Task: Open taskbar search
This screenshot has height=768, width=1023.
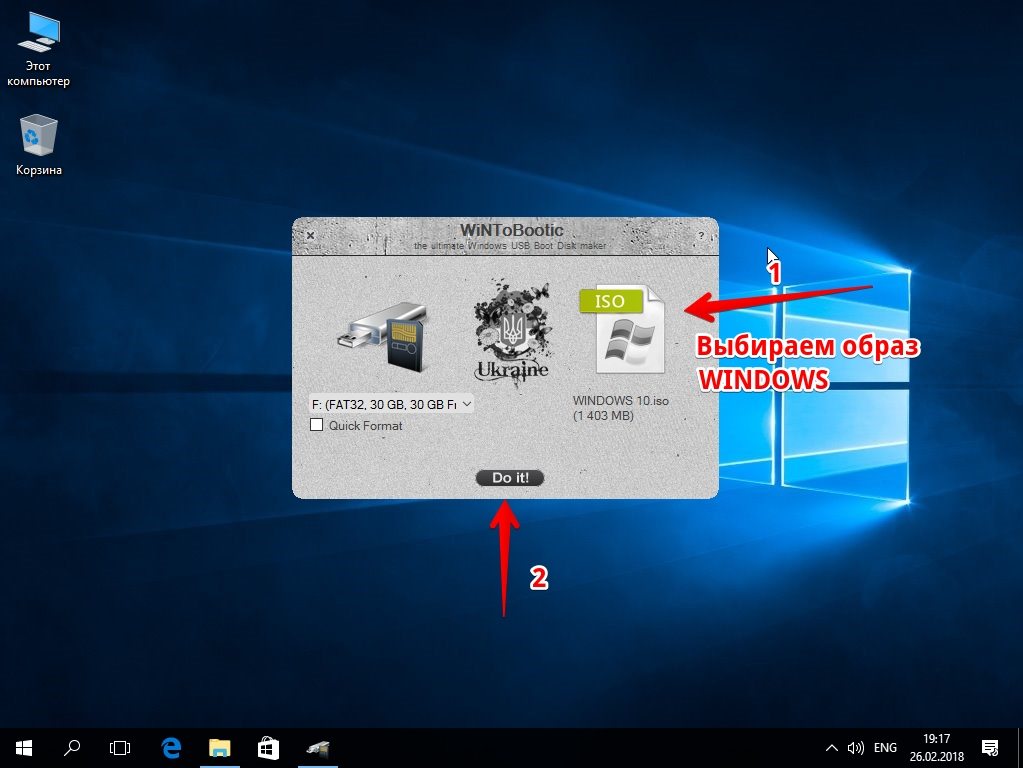Action: point(72,748)
